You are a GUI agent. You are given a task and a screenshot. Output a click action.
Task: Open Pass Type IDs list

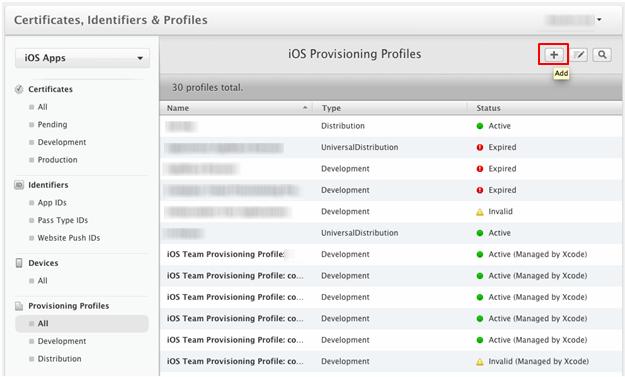[x=63, y=220]
